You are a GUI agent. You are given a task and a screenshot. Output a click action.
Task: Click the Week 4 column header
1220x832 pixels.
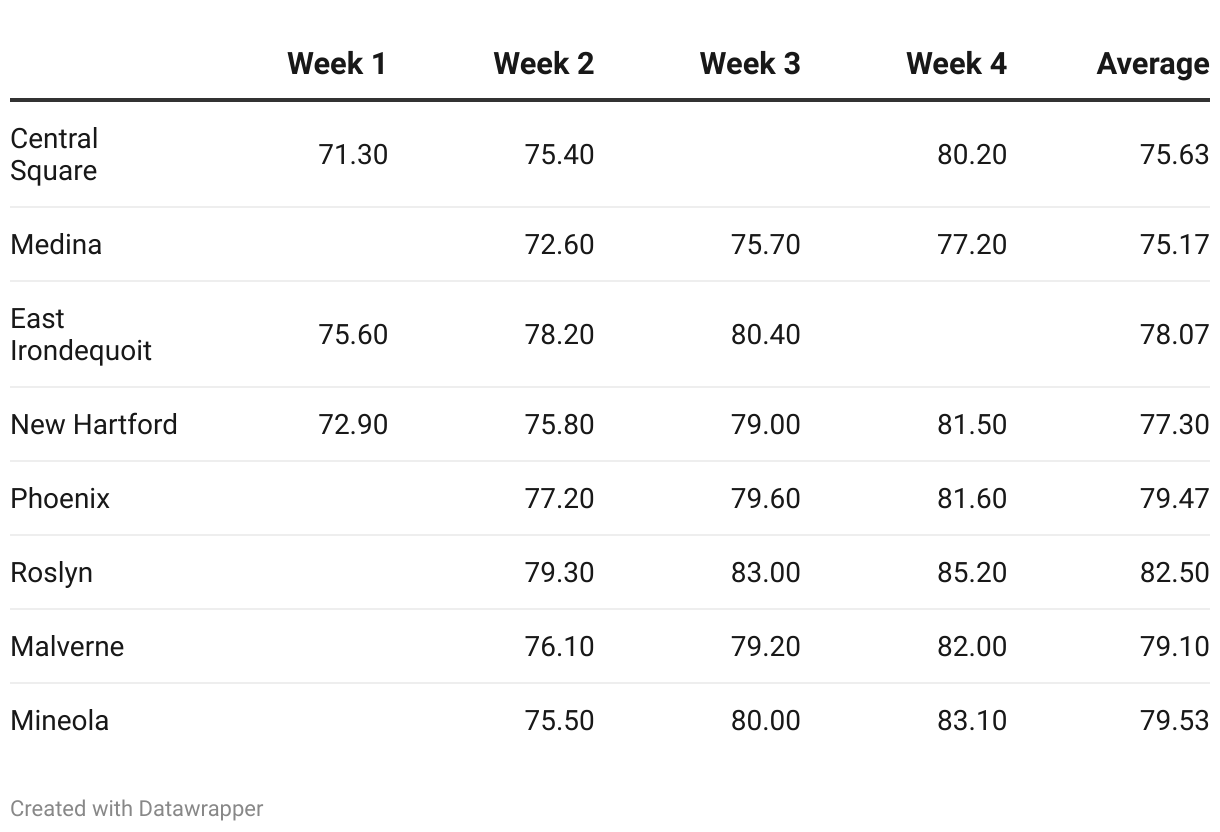click(x=956, y=64)
